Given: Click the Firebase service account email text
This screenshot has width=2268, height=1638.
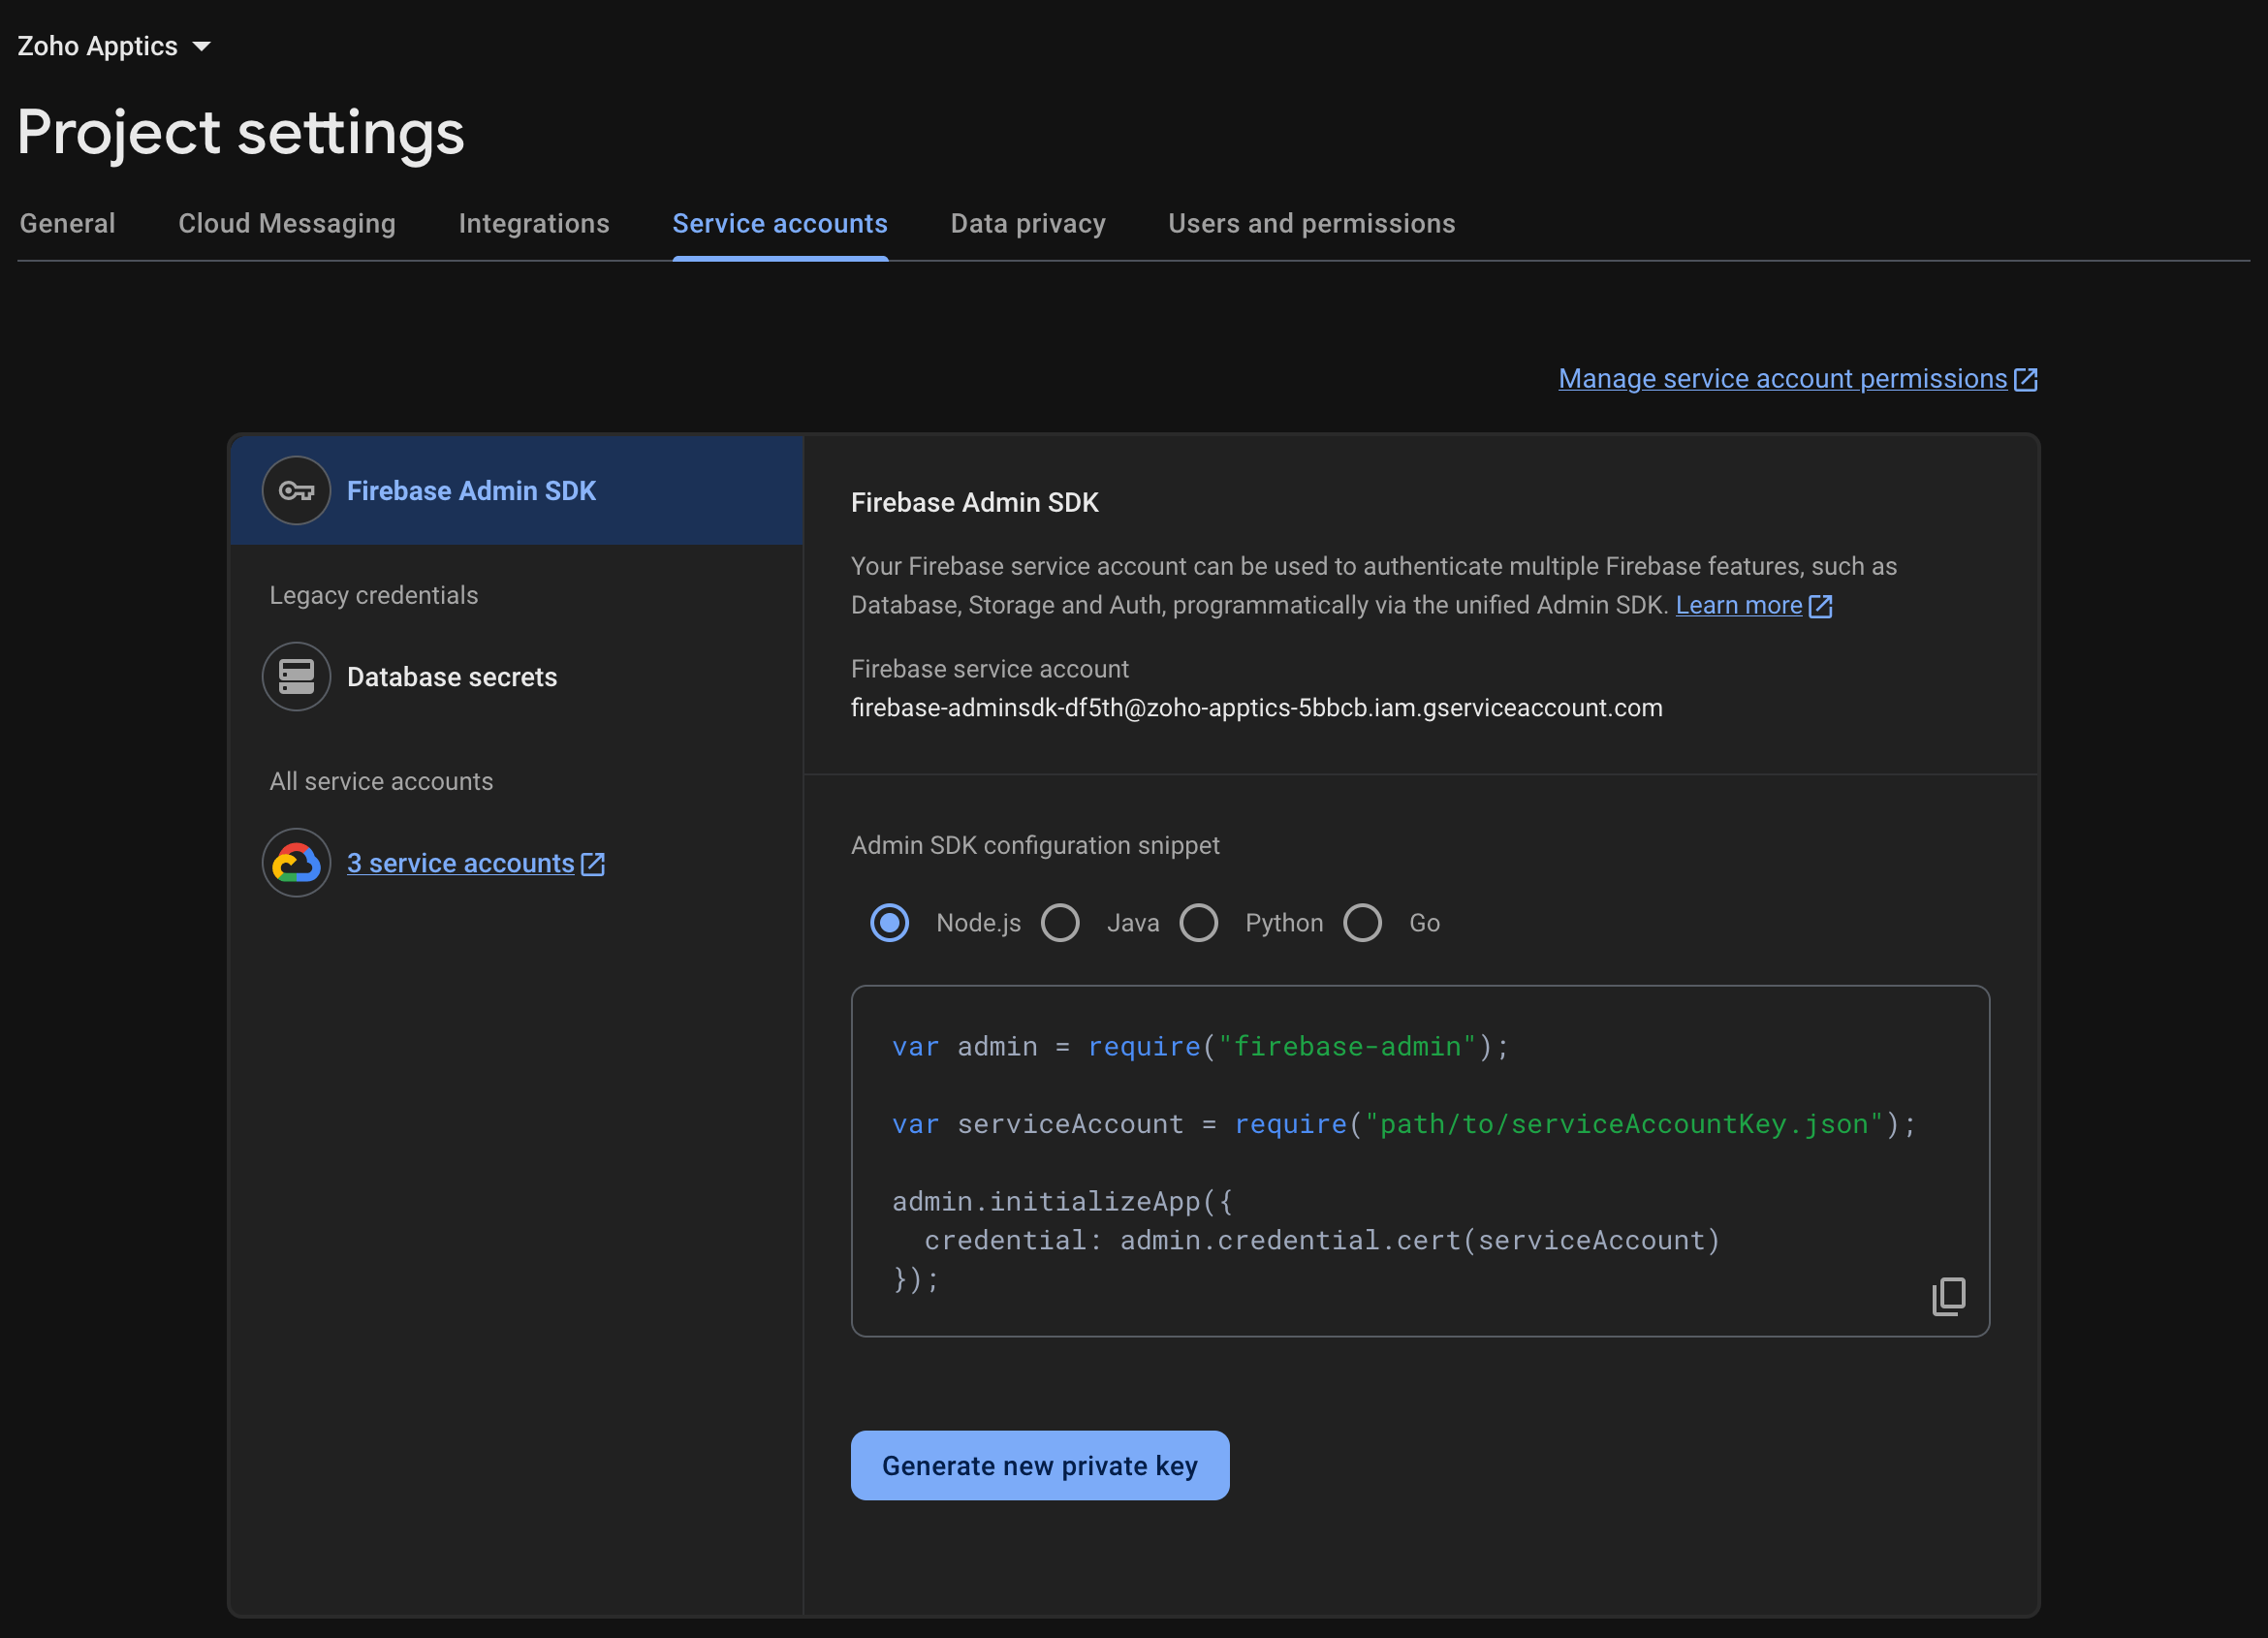Looking at the screenshot, I should 1256,708.
